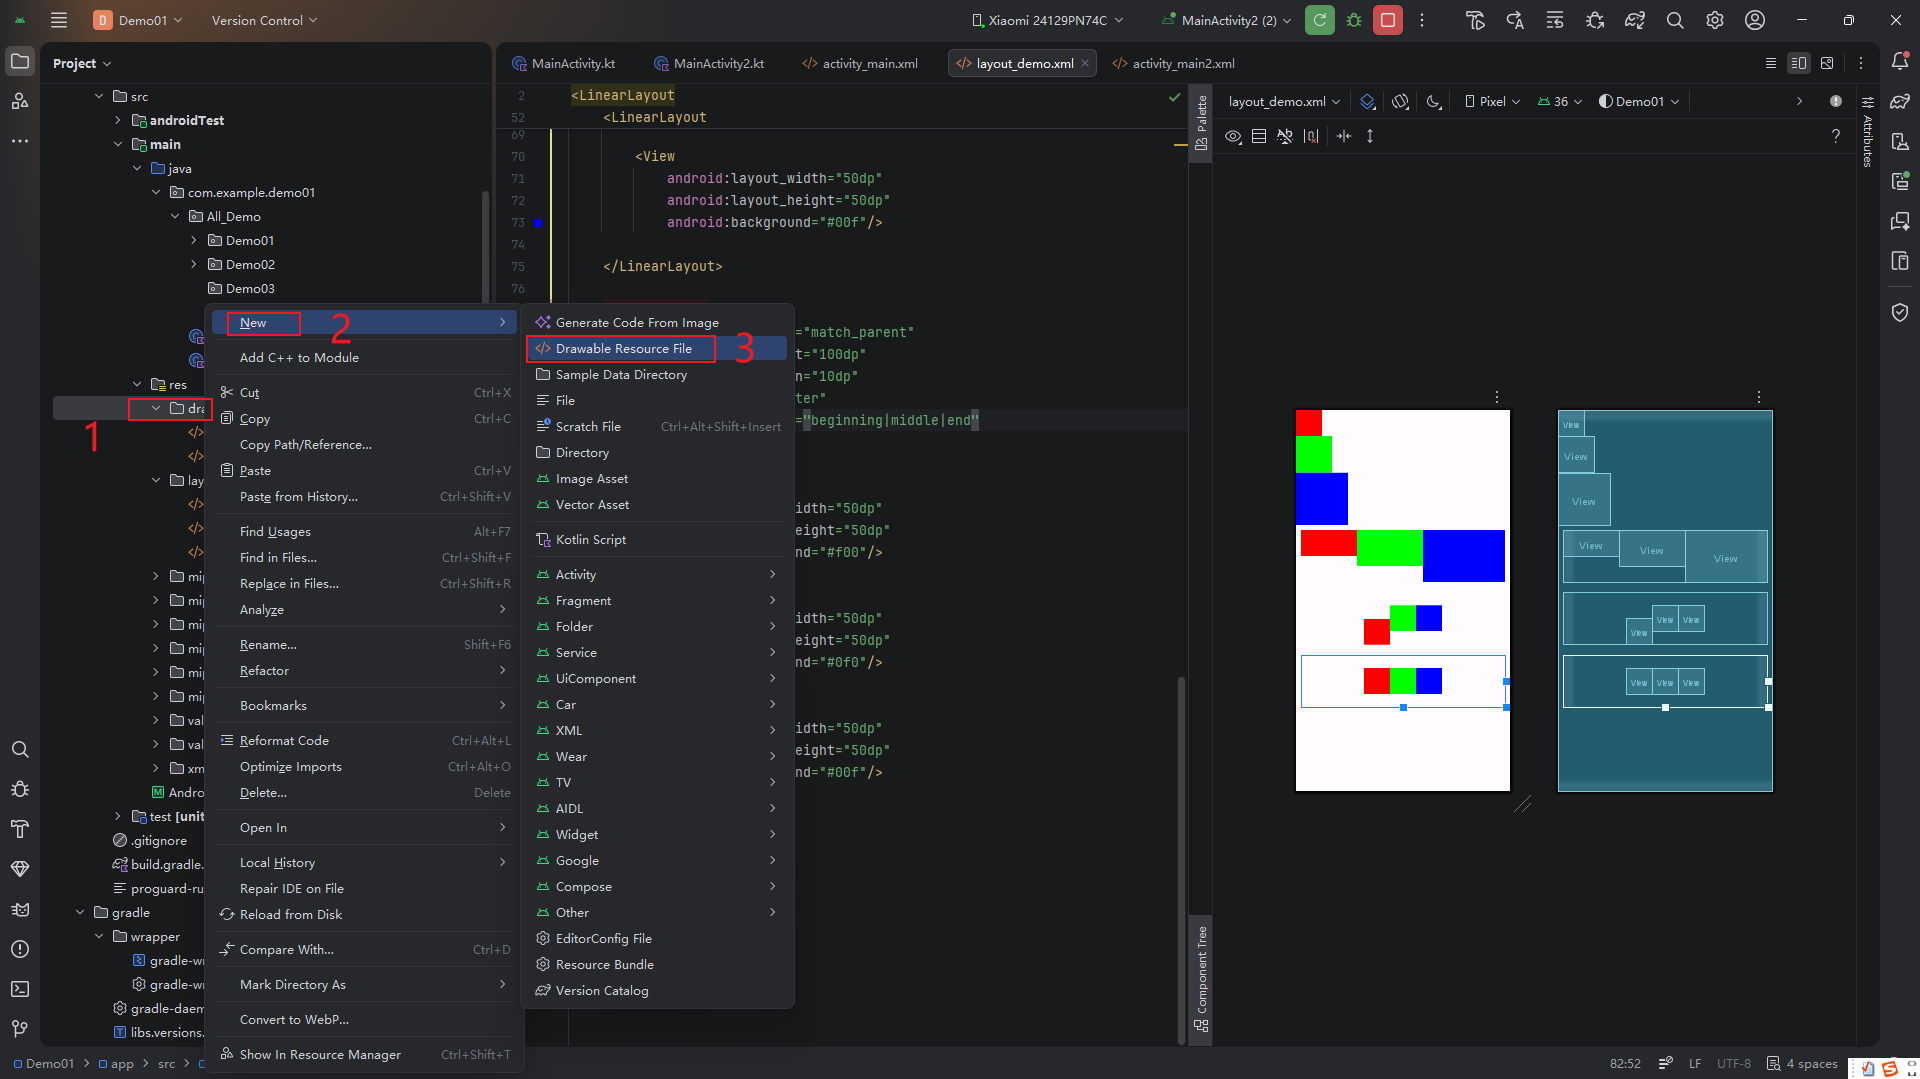Screen dimensions: 1920x1079
Task: Open the Gradle tool window
Action: pos(1900,102)
